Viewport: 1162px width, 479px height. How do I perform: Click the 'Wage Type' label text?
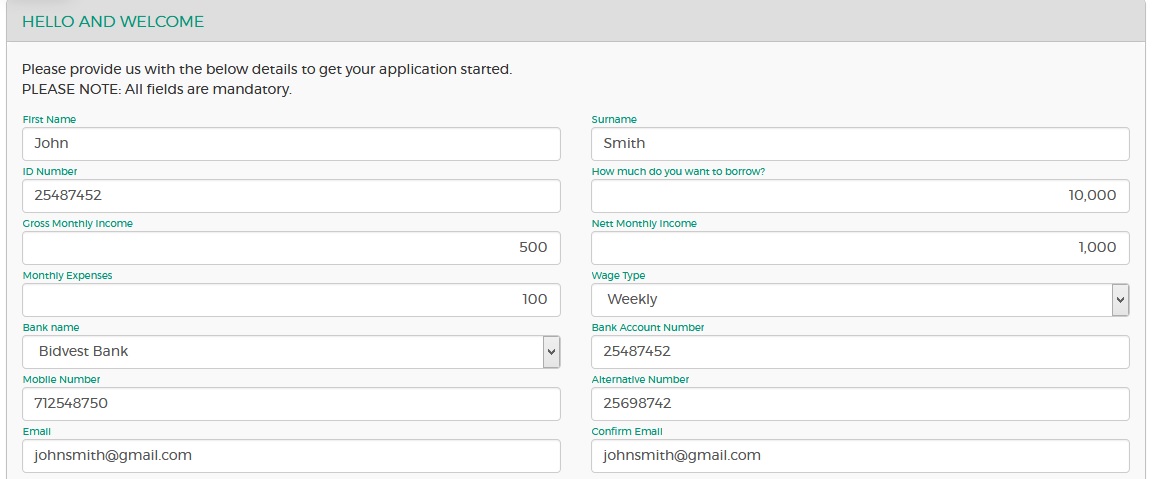[618, 275]
